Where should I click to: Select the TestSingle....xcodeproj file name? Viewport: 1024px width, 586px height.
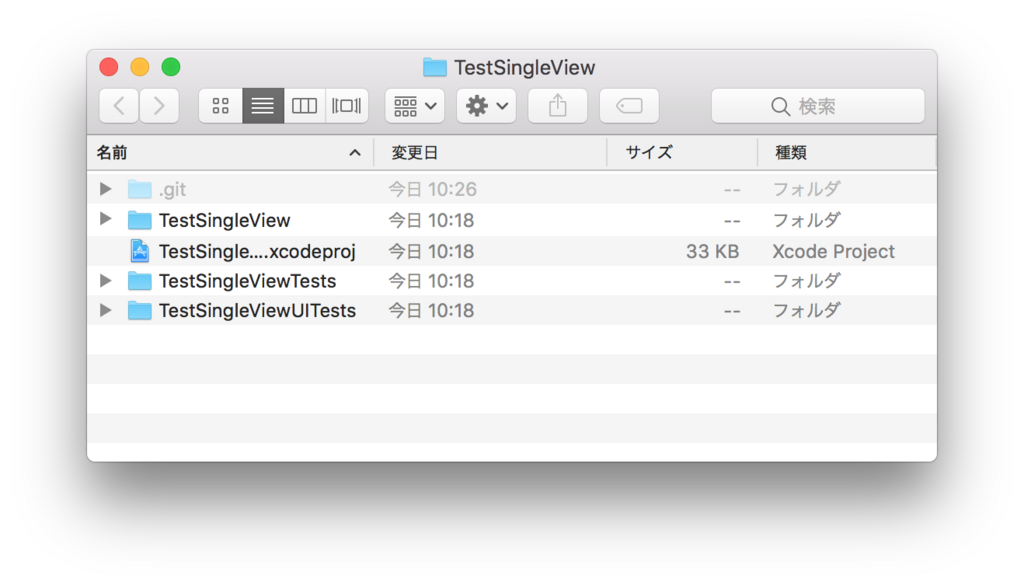click(257, 252)
